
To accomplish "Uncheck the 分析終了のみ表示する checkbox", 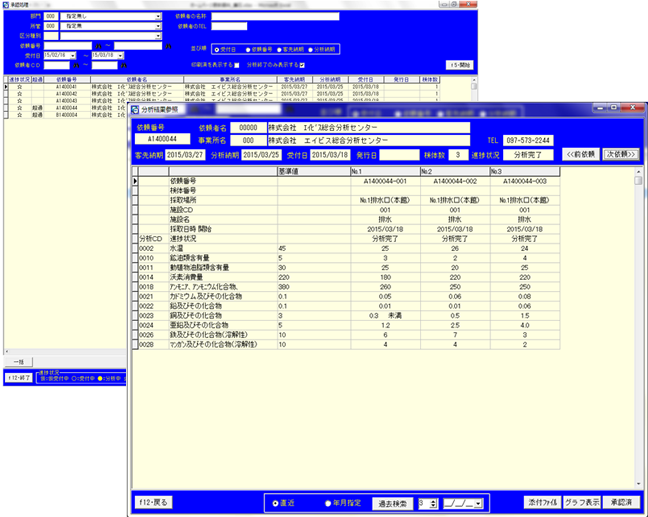I will [x=302, y=65].
